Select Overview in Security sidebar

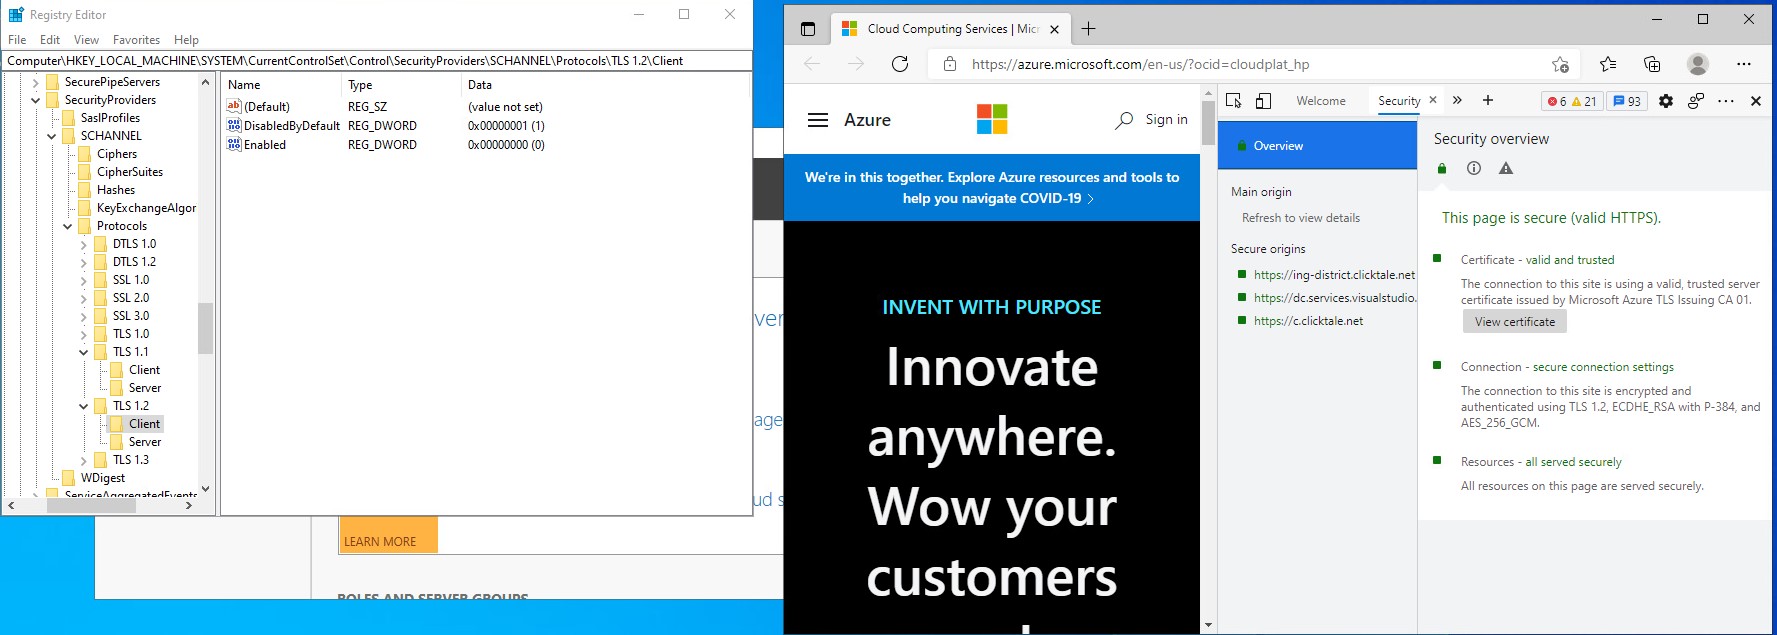click(1317, 146)
